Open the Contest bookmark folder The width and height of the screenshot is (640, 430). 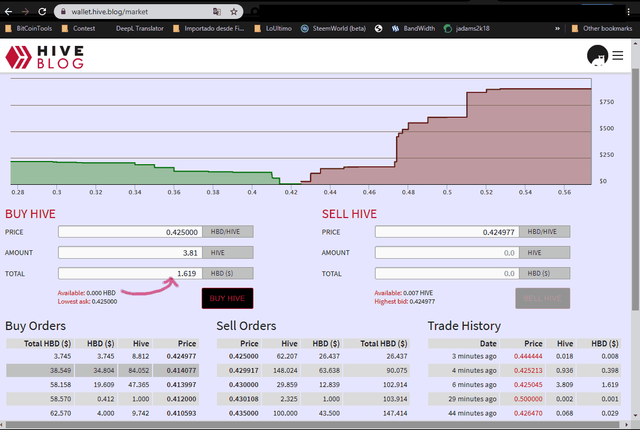click(x=78, y=29)
